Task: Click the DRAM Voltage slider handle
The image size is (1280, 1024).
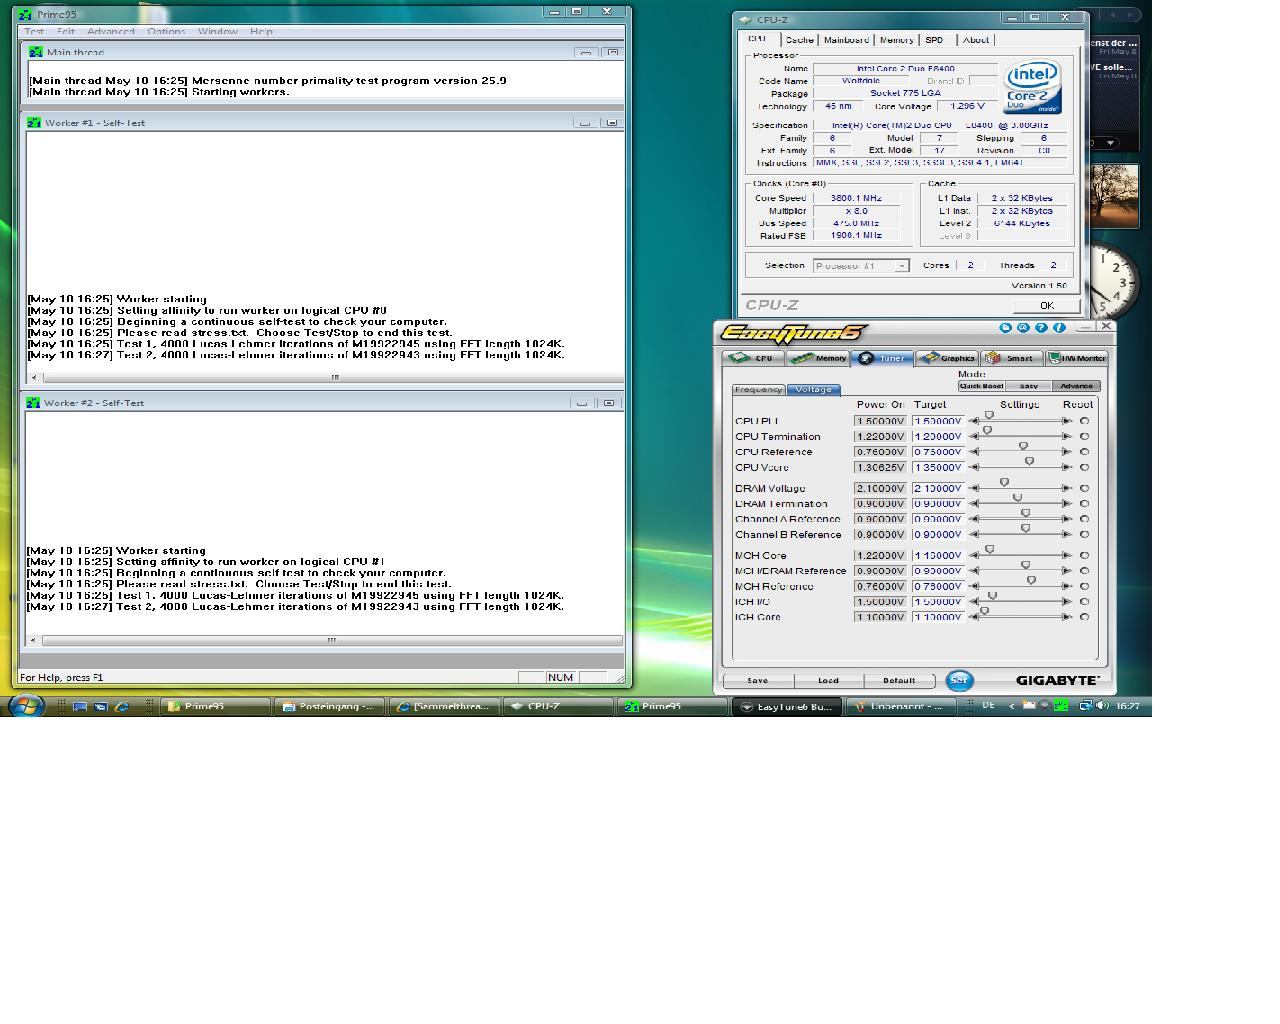Action: (x=1005, y=483)
